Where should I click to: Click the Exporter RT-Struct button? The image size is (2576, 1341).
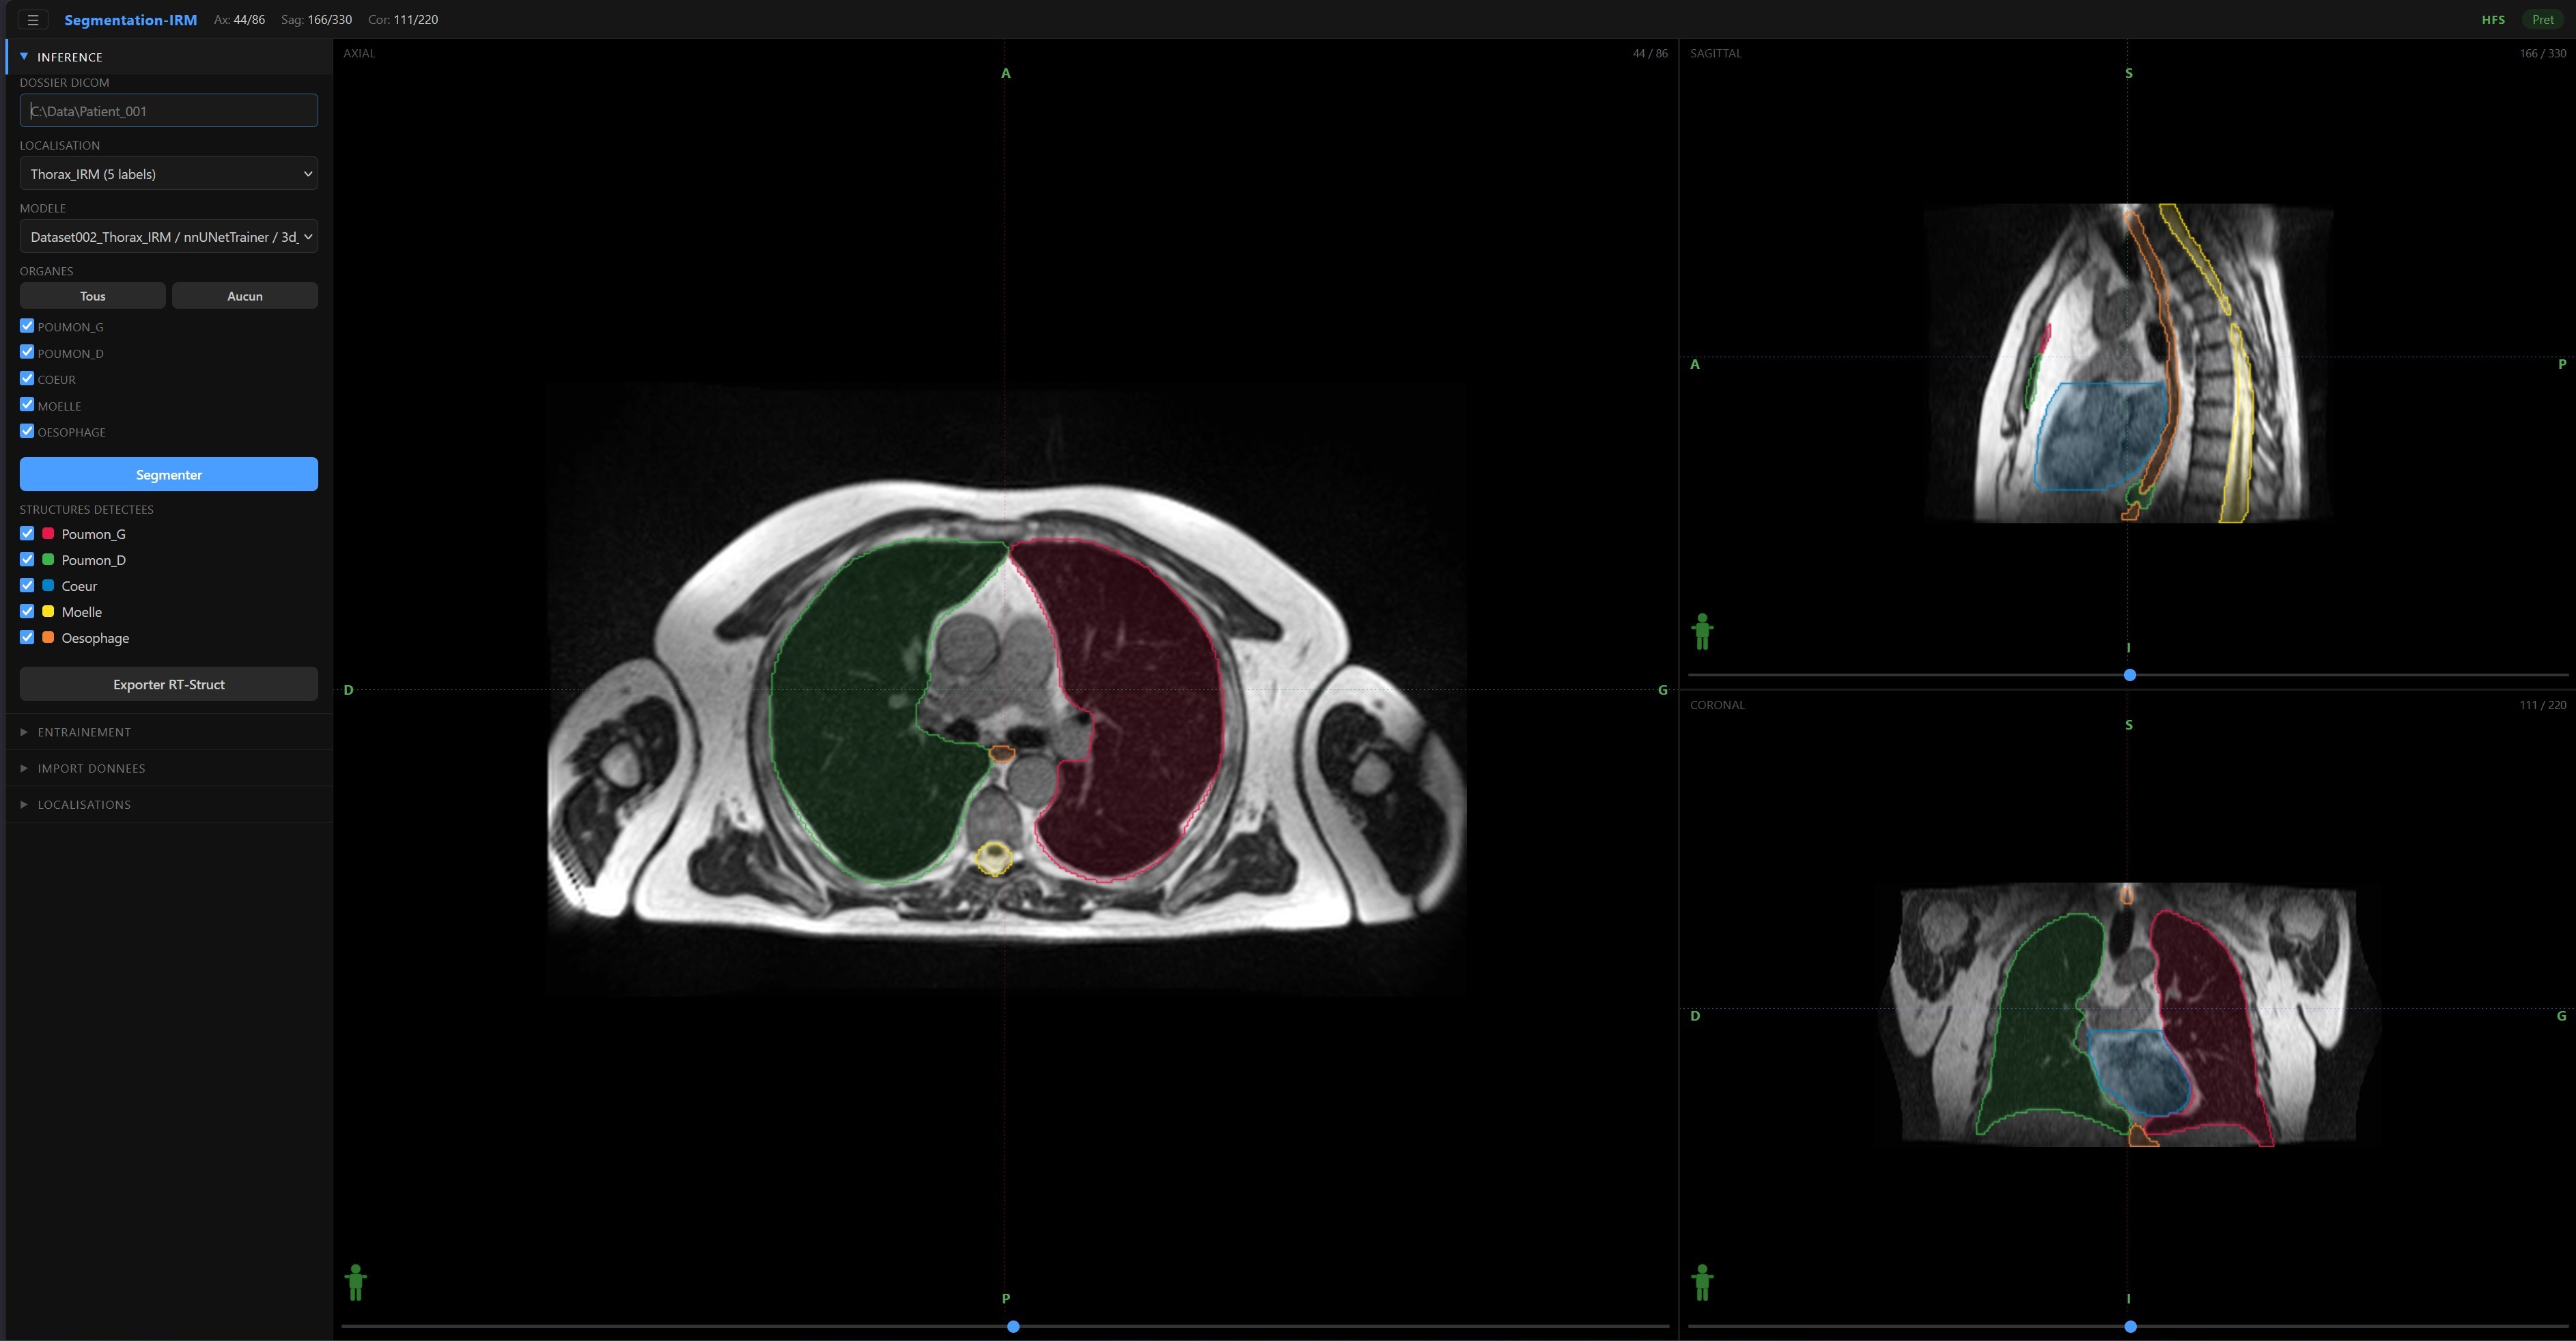(169, 685)
